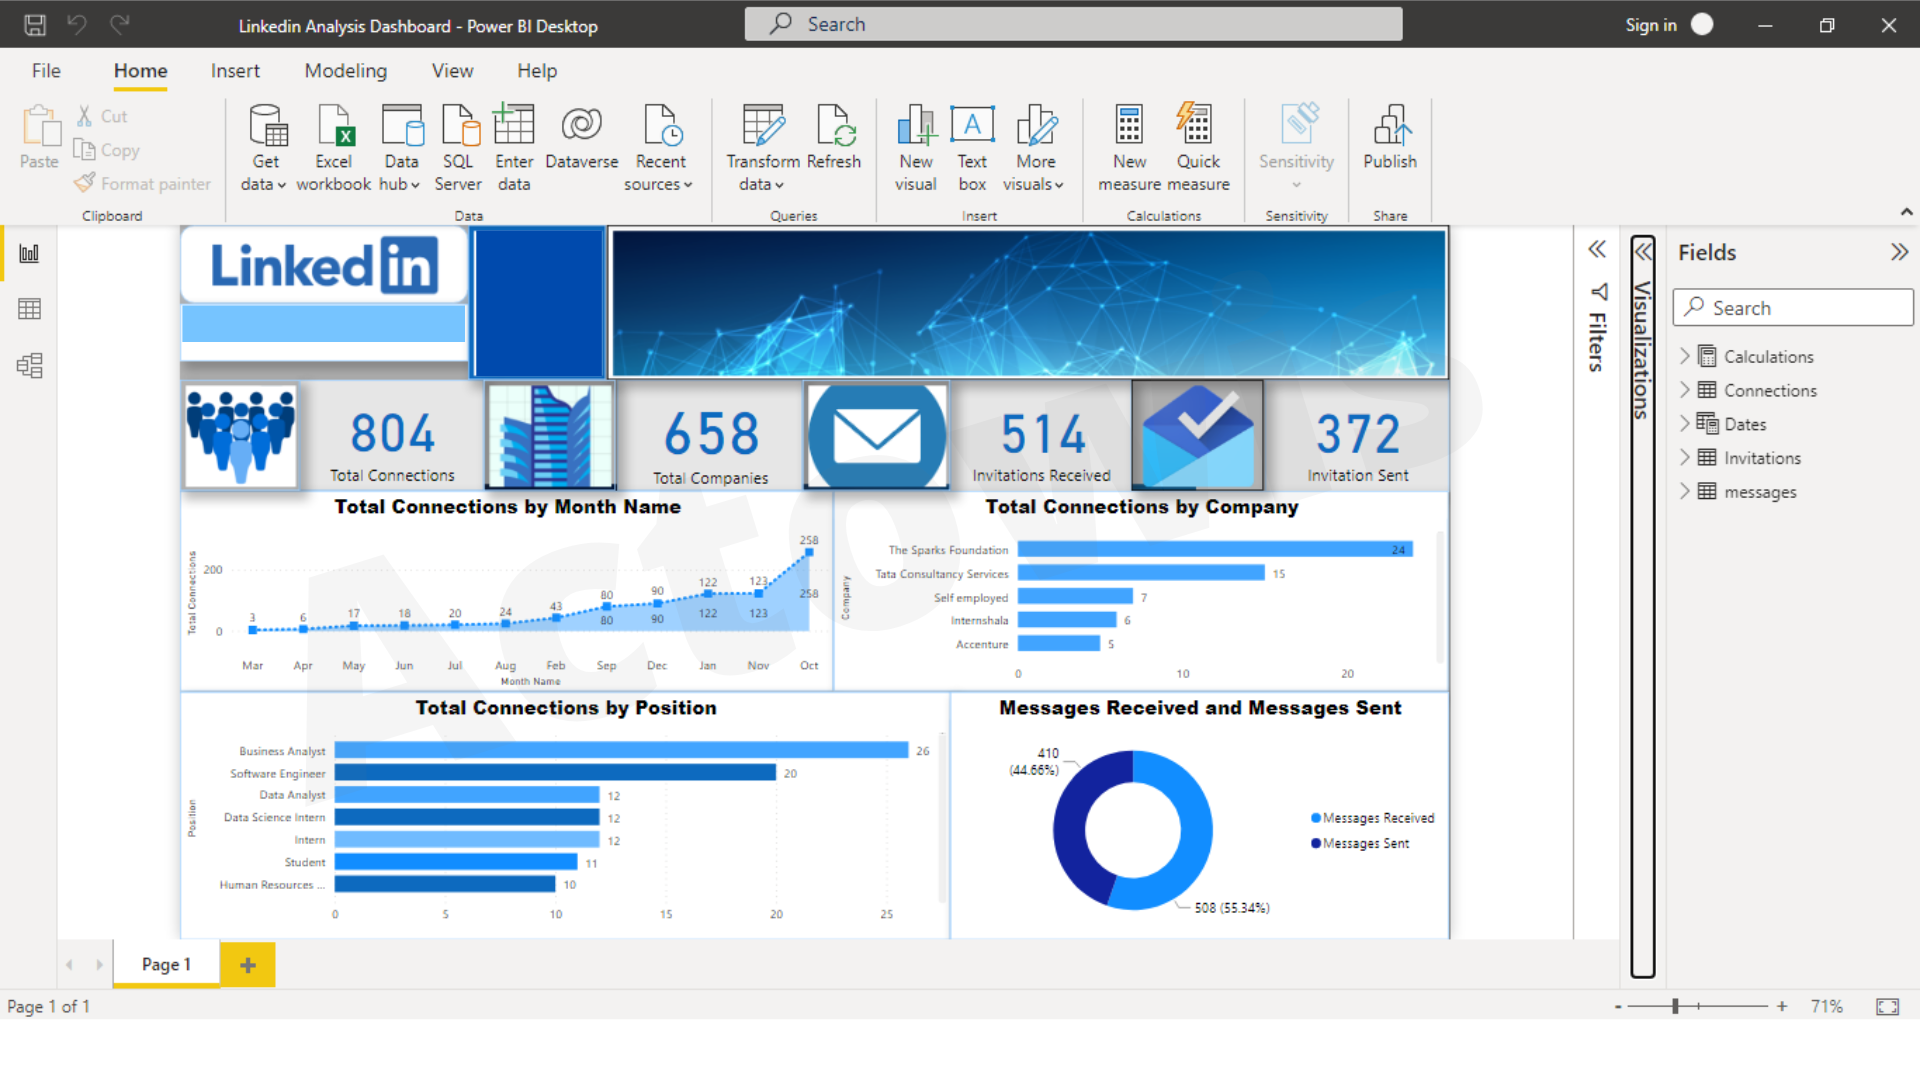Switch to Data view
The height and width of the screenshot is (1080, 1920).
point(29,309)
